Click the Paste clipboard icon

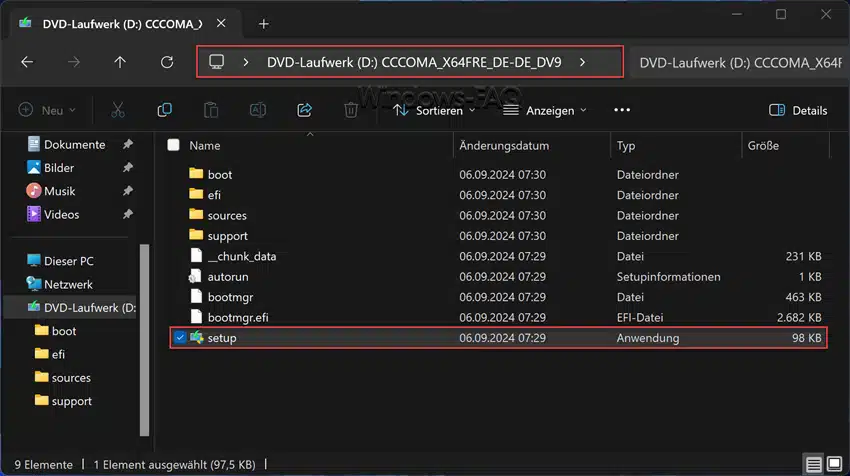(x=211, y=110)
